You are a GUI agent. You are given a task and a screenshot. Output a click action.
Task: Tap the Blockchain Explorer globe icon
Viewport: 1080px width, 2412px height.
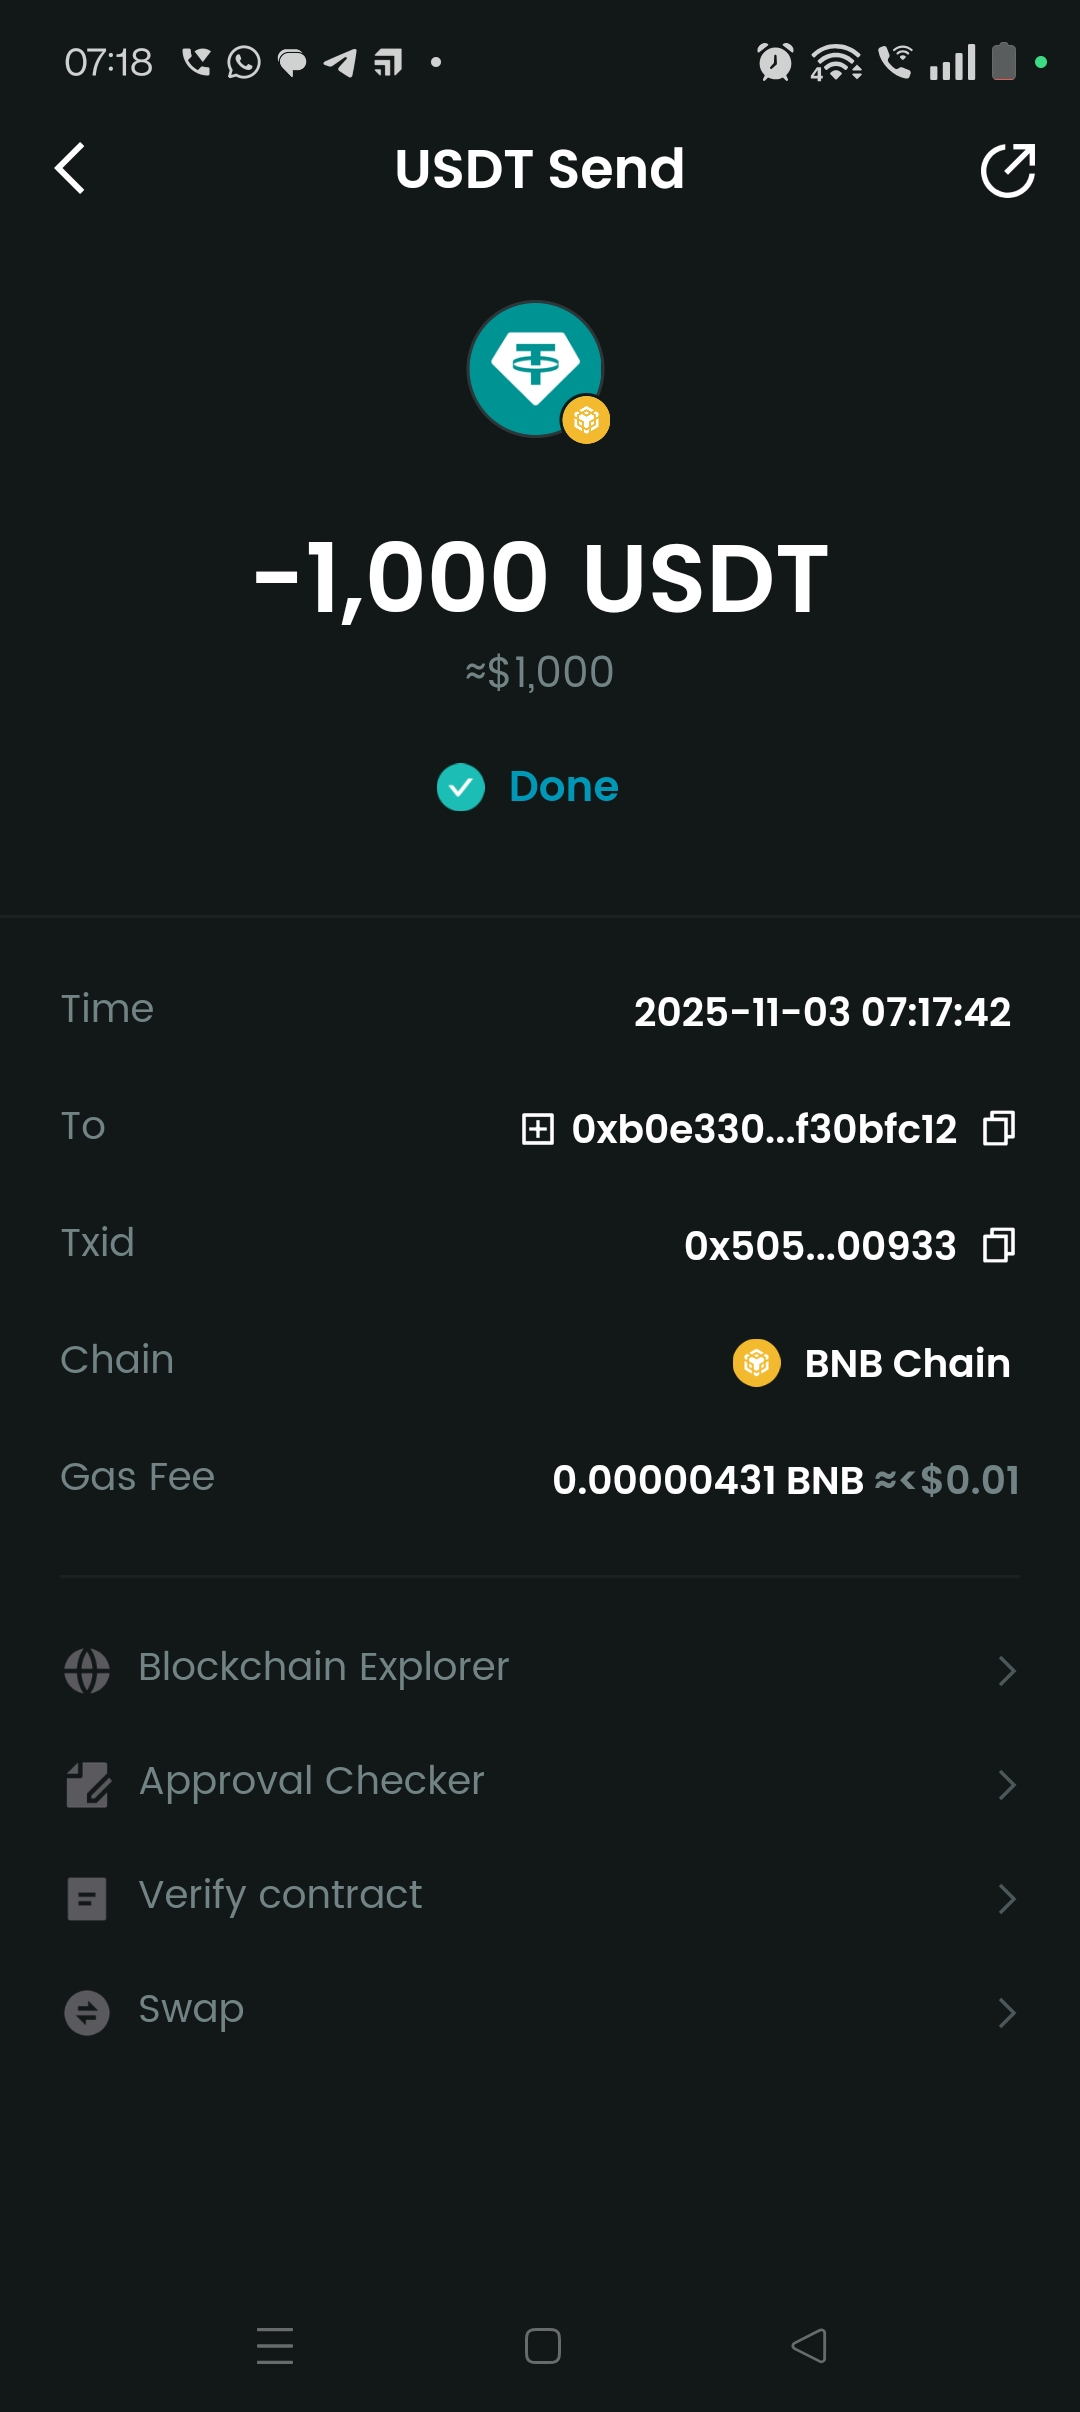pos(87,1670)
